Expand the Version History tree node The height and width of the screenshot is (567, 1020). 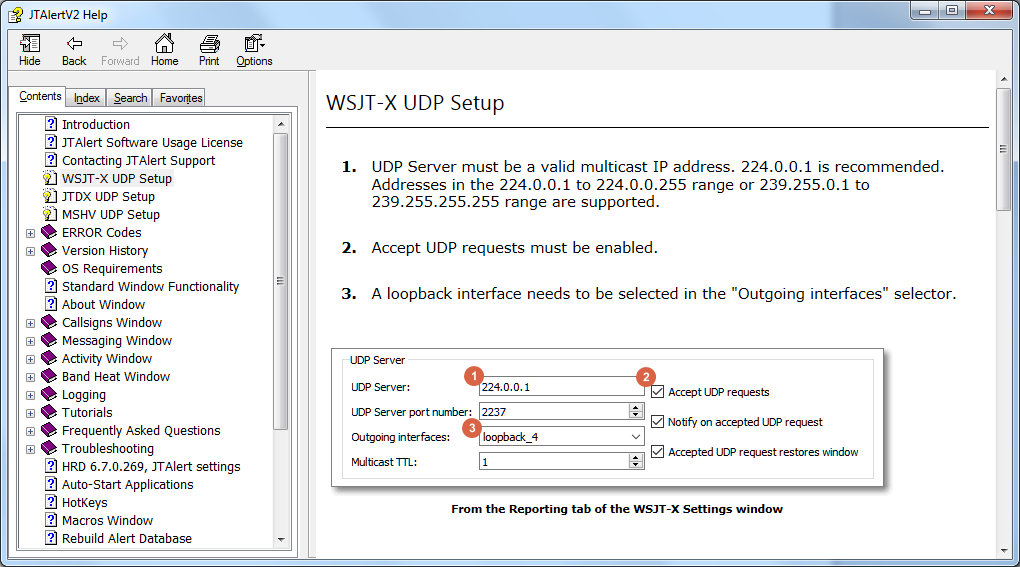pos(31,251)
